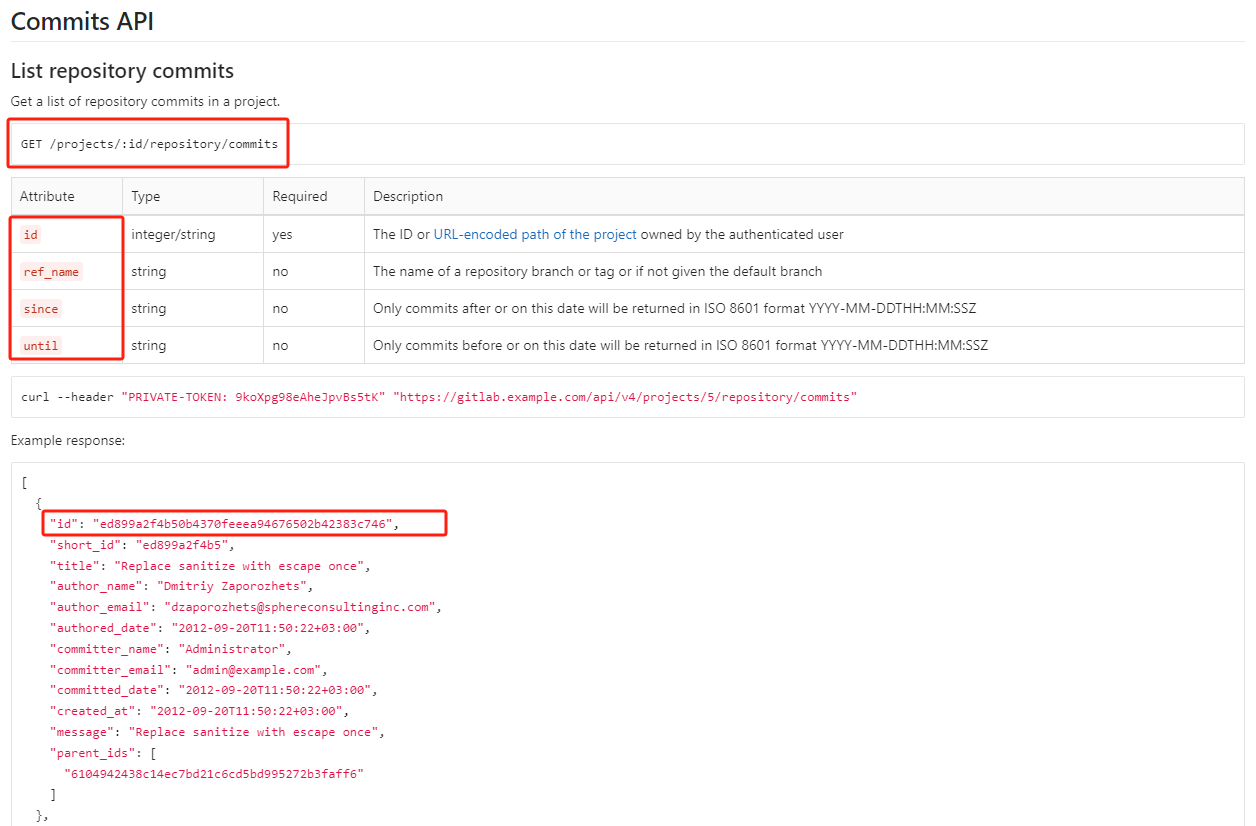The width and height of the screenshot is (1256, 826).
Task: Click the "committer_email" admin@example.com line
Action: (189, 670)
